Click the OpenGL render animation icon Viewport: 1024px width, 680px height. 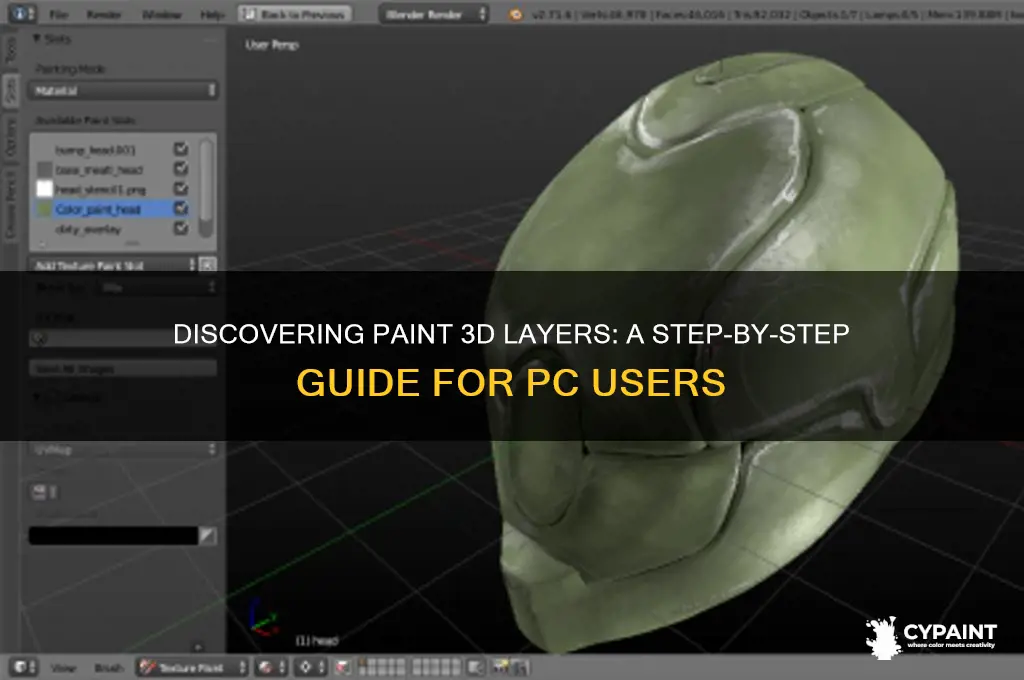[520, 668]
